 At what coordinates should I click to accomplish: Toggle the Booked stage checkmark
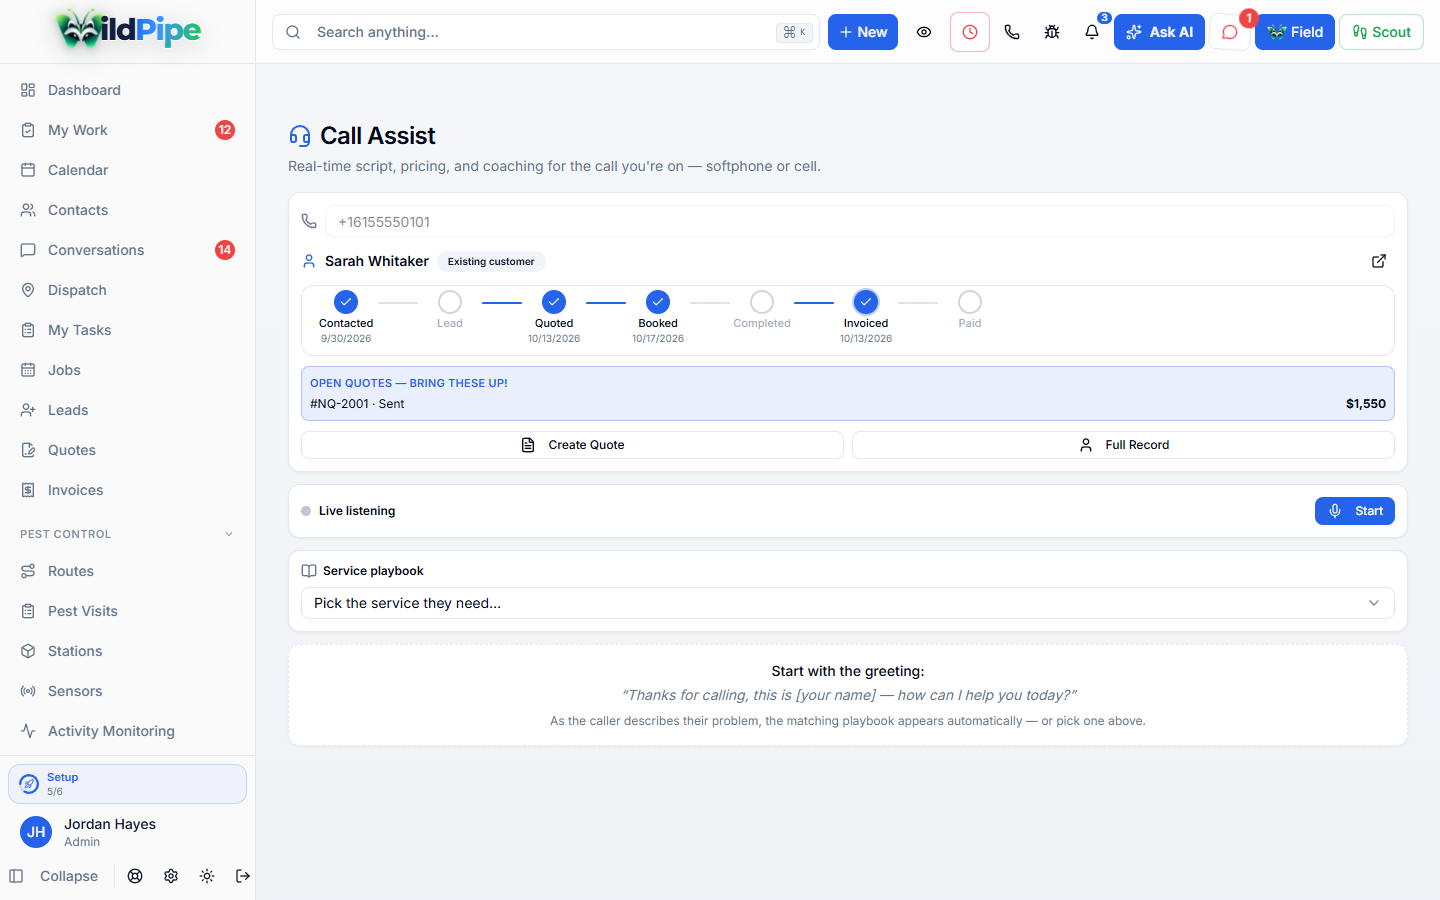pyautogui.click(x=658, y=302)
